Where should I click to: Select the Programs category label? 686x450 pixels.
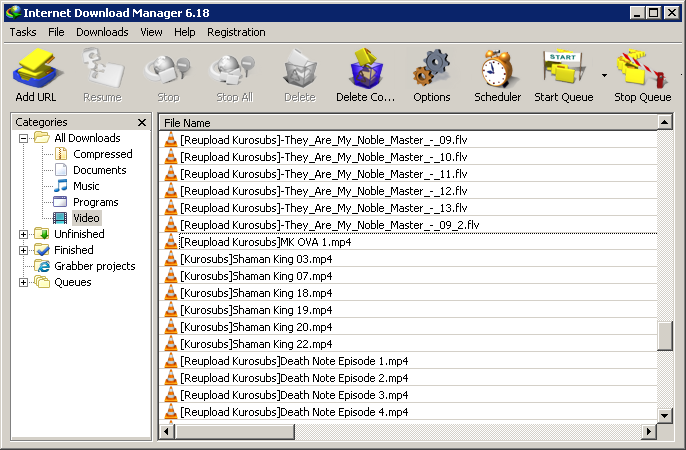click(96, 202)
